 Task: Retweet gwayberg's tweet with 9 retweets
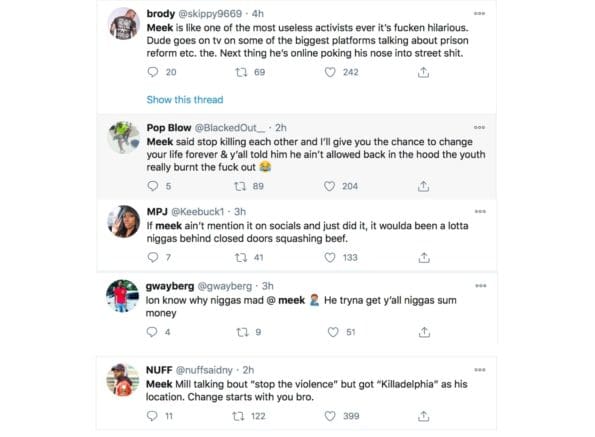click(242, 332)
